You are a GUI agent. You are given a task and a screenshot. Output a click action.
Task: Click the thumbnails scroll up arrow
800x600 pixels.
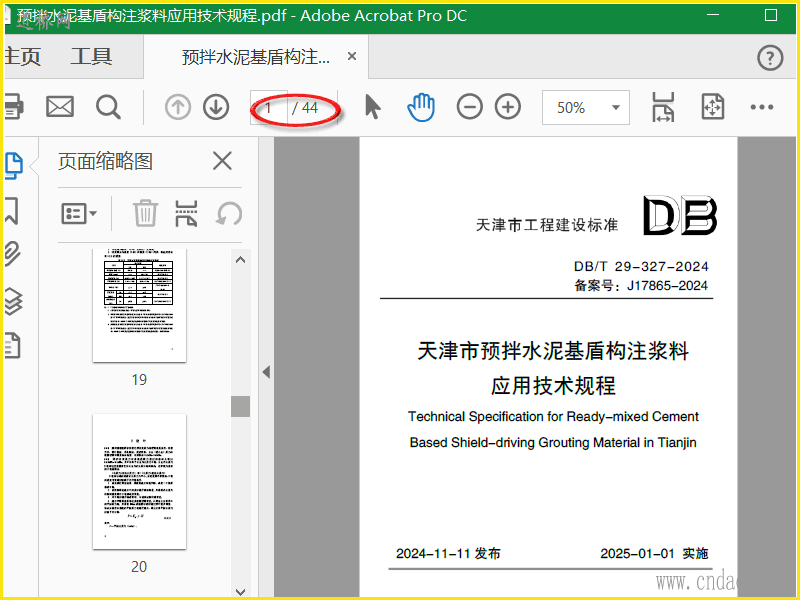coord(241,260)
